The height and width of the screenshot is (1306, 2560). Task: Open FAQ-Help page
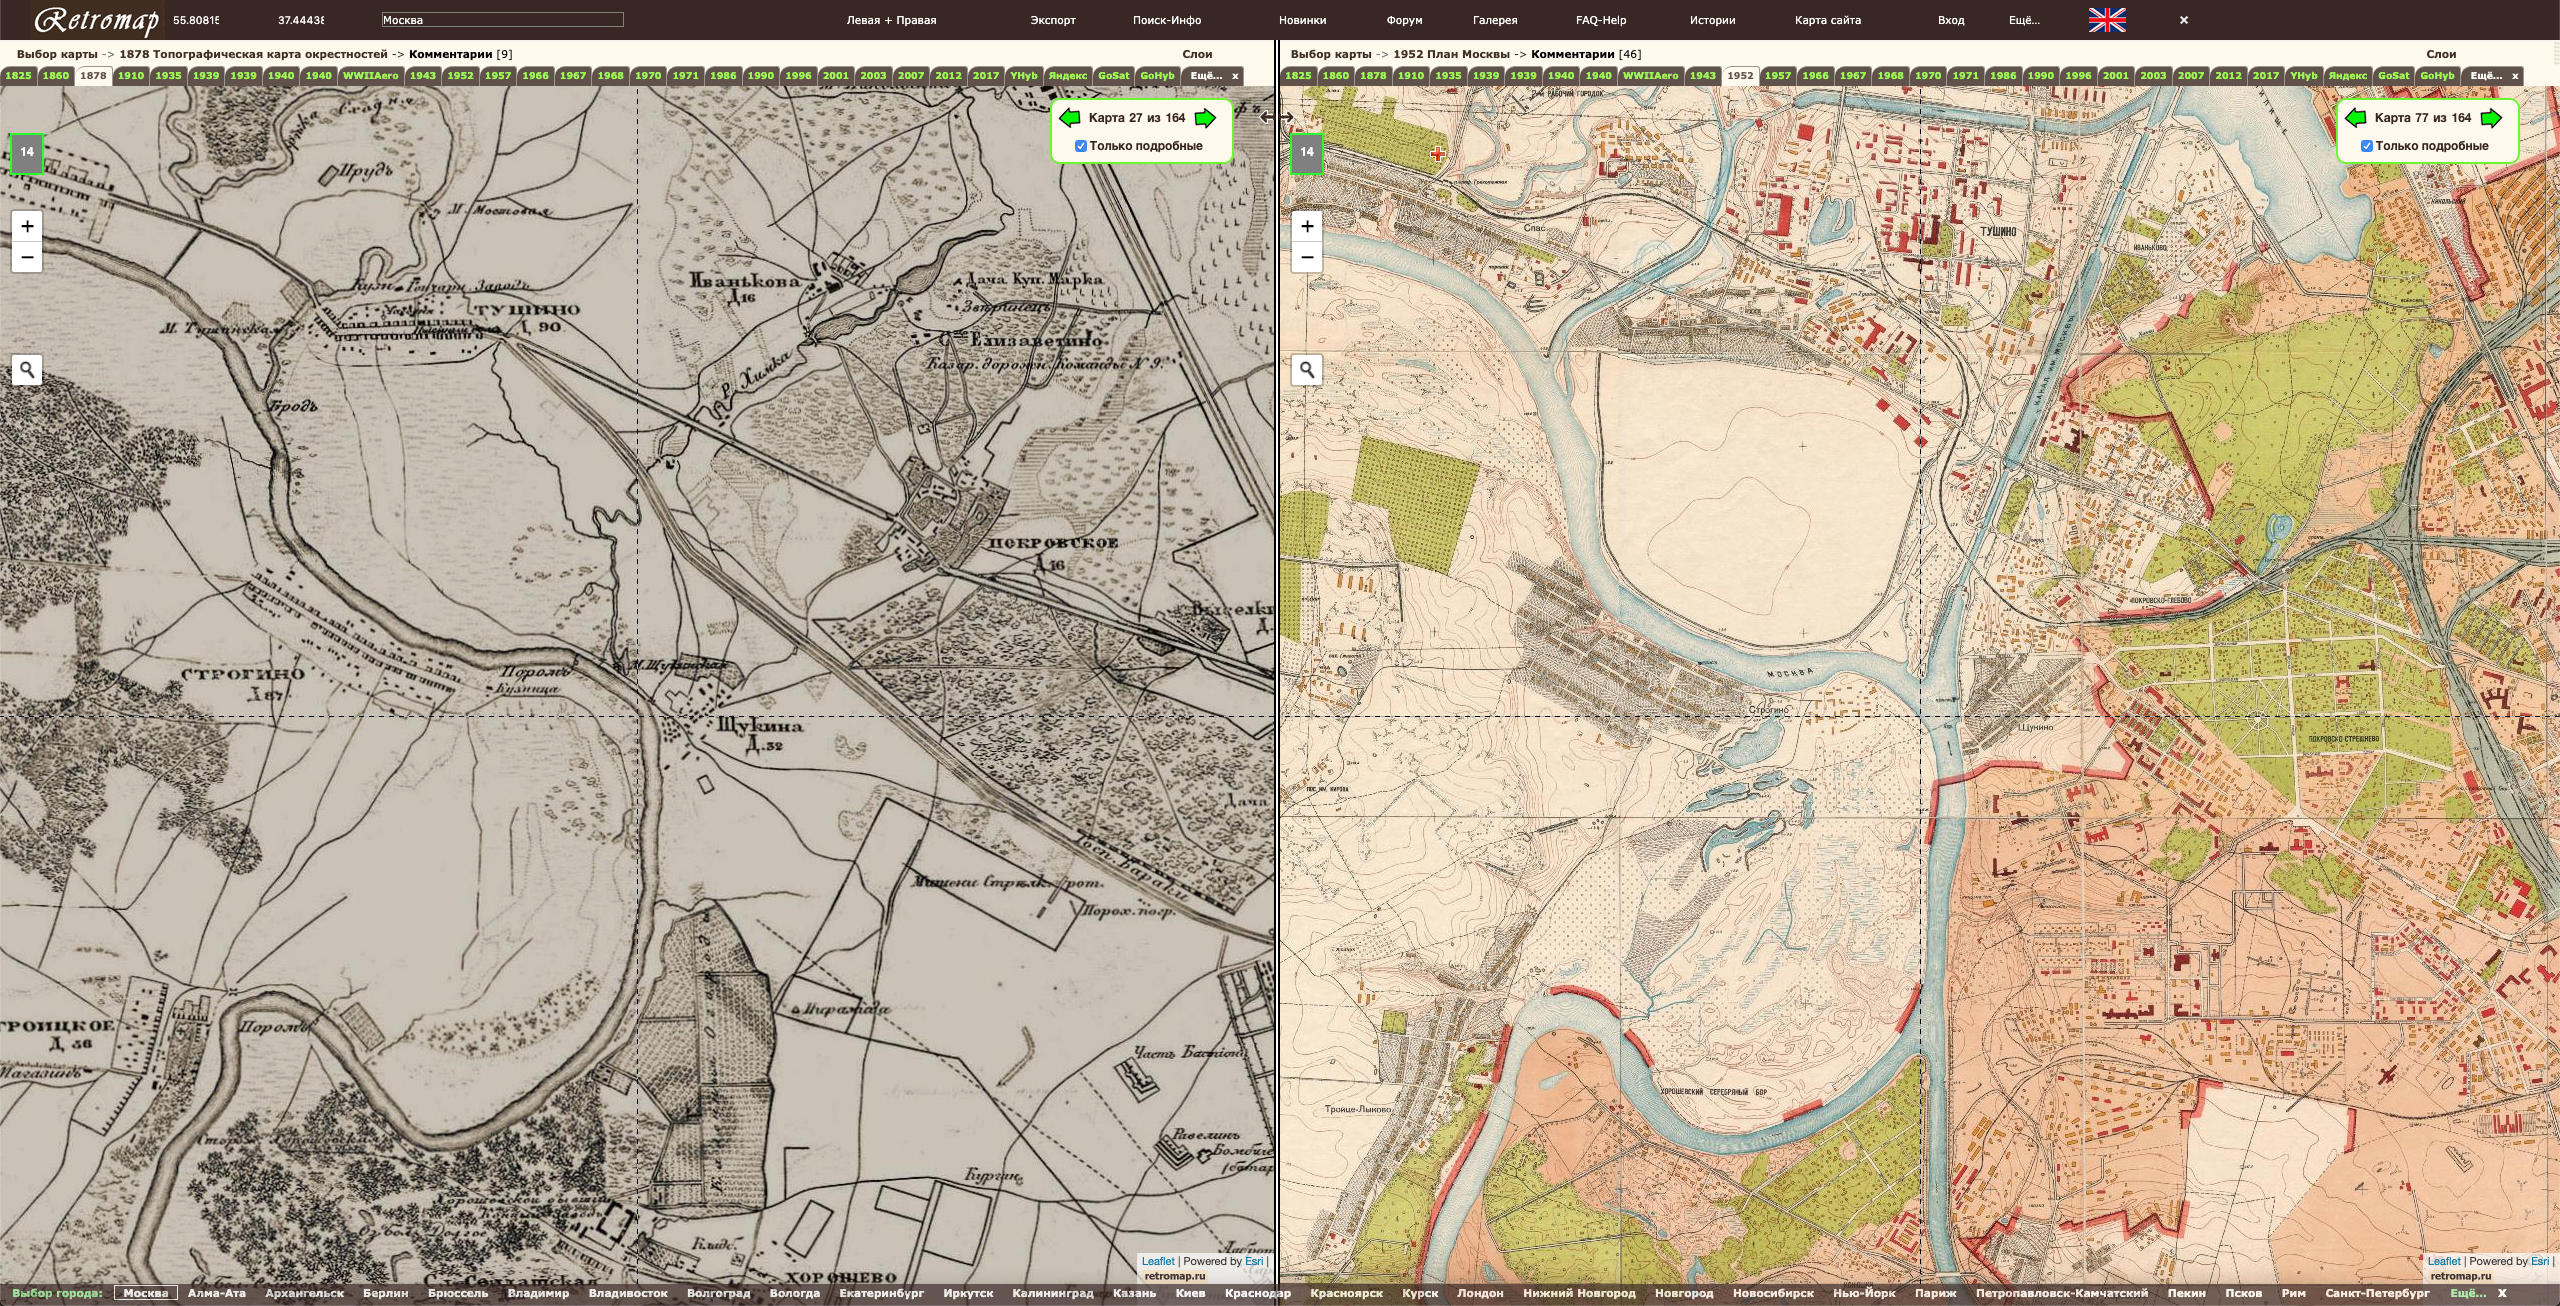point(1601,20)
